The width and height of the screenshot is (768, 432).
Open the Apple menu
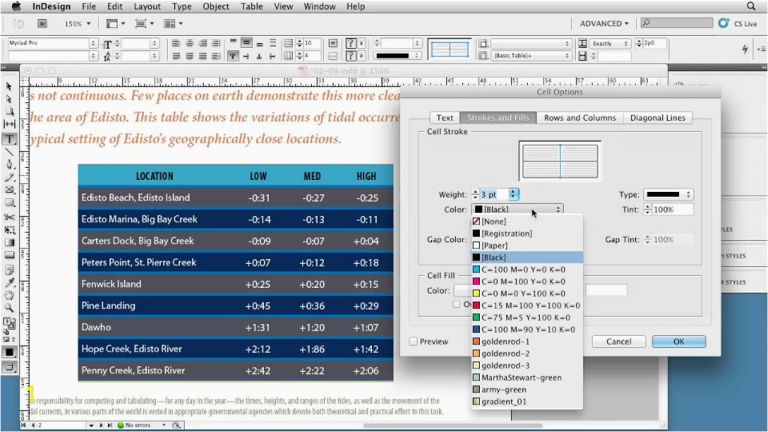(16, 6)
